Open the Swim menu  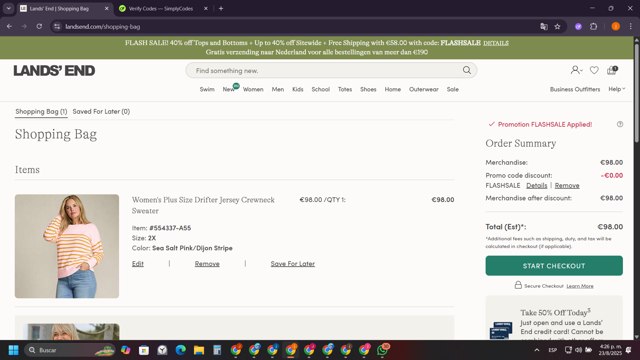pyautogui.click(x=207, y=89)
